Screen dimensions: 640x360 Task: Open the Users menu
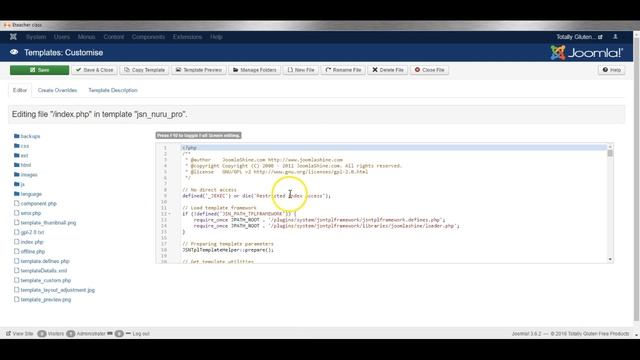(x=62, y=37)
